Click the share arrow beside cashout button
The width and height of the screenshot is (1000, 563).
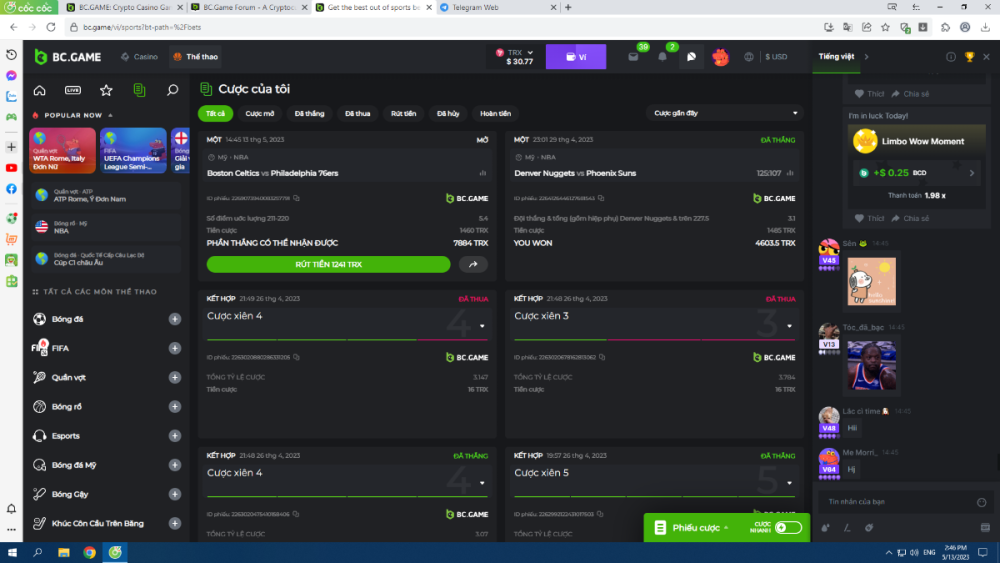473,265
